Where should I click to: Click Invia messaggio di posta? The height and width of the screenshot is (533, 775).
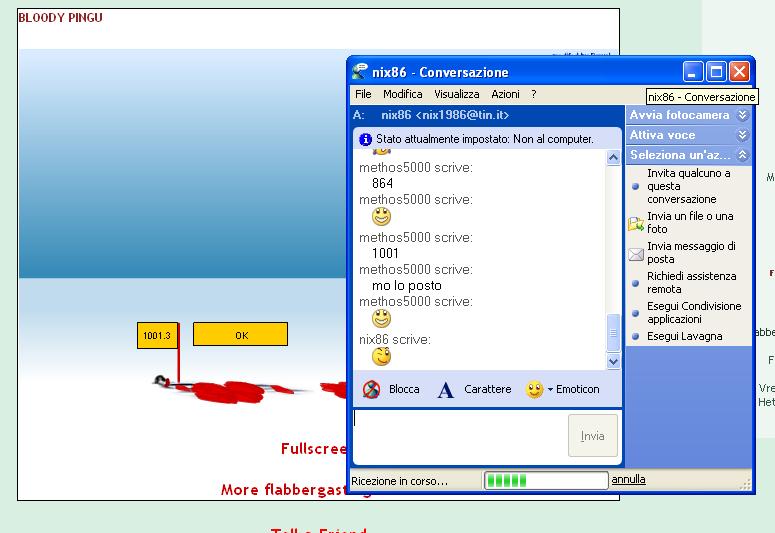[691, 253]
